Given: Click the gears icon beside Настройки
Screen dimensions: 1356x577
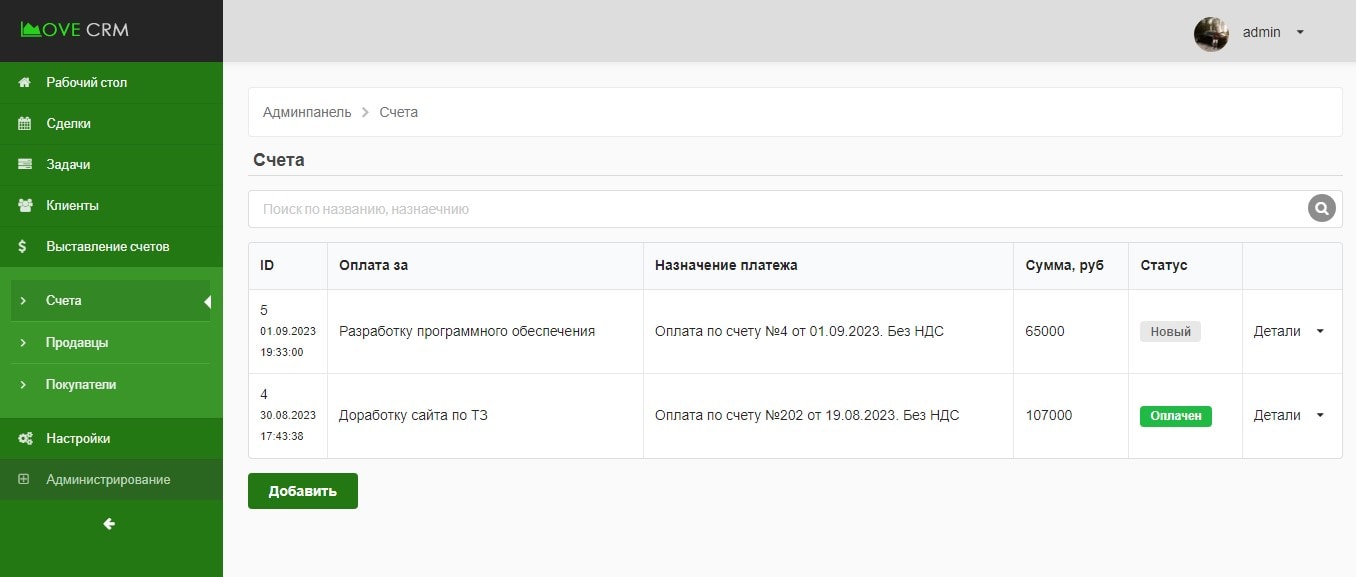Looking at the screenshot, I should pos(26,439).
